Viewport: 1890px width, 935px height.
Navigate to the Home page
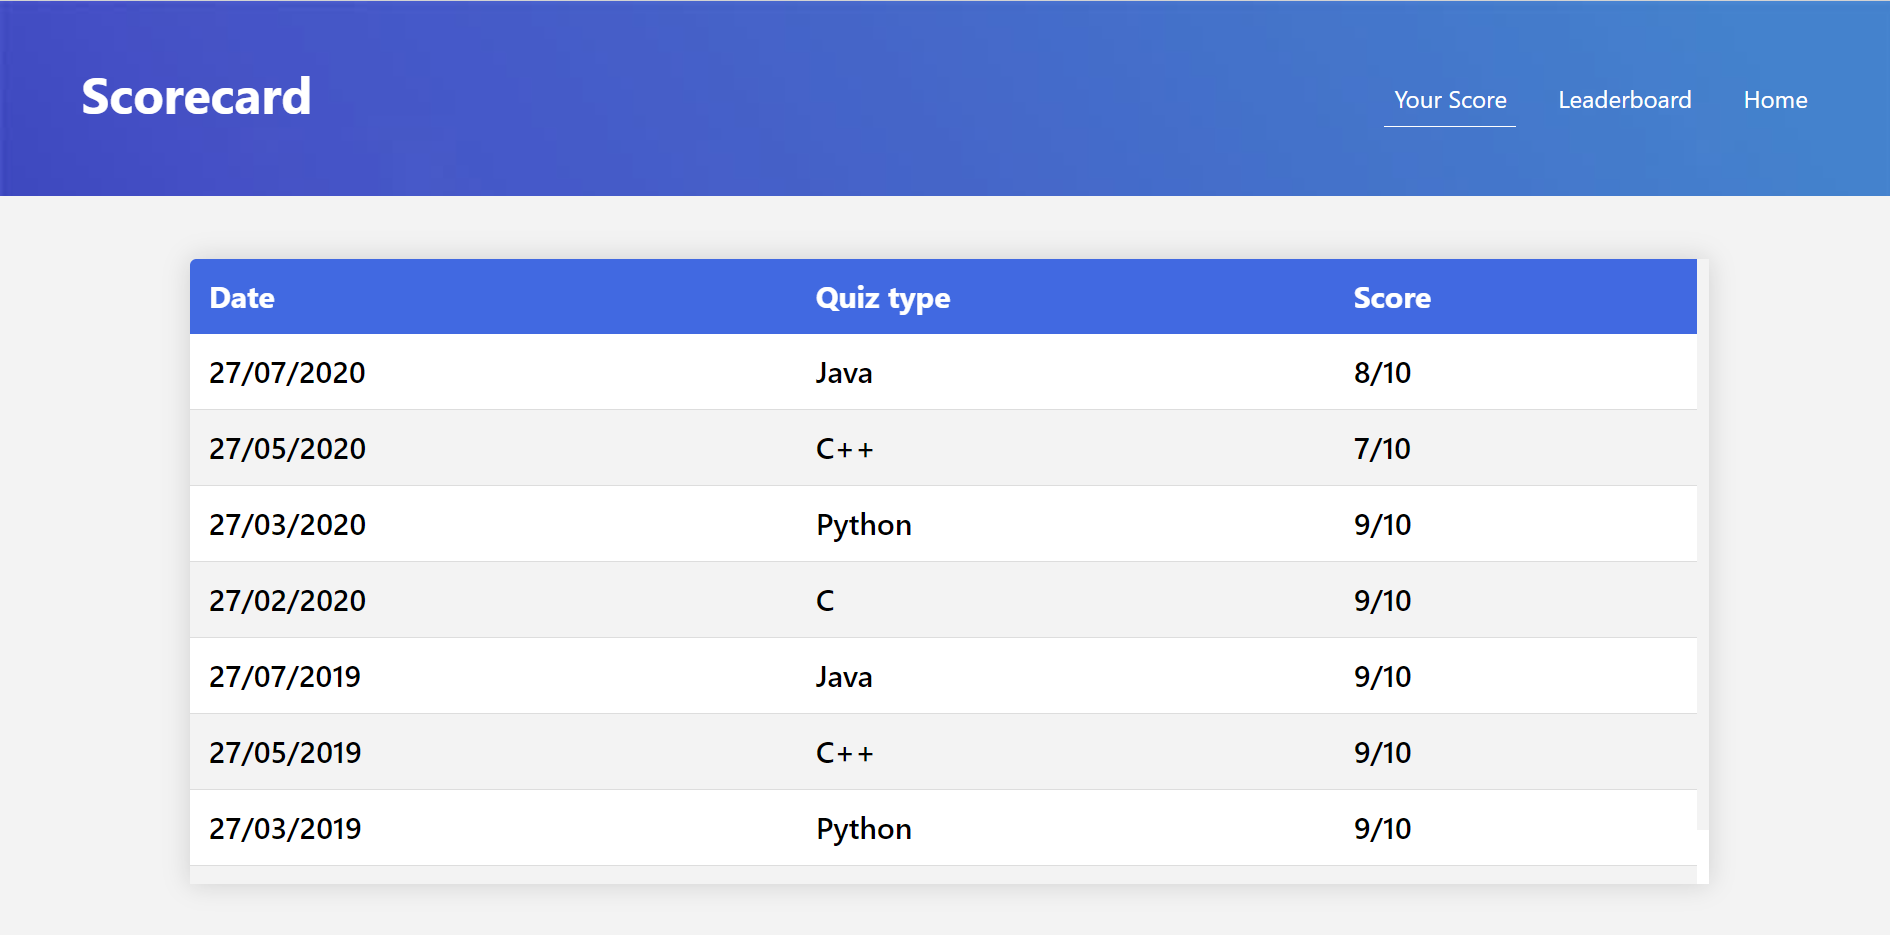pyautogui.click(x=1775, y=100)
